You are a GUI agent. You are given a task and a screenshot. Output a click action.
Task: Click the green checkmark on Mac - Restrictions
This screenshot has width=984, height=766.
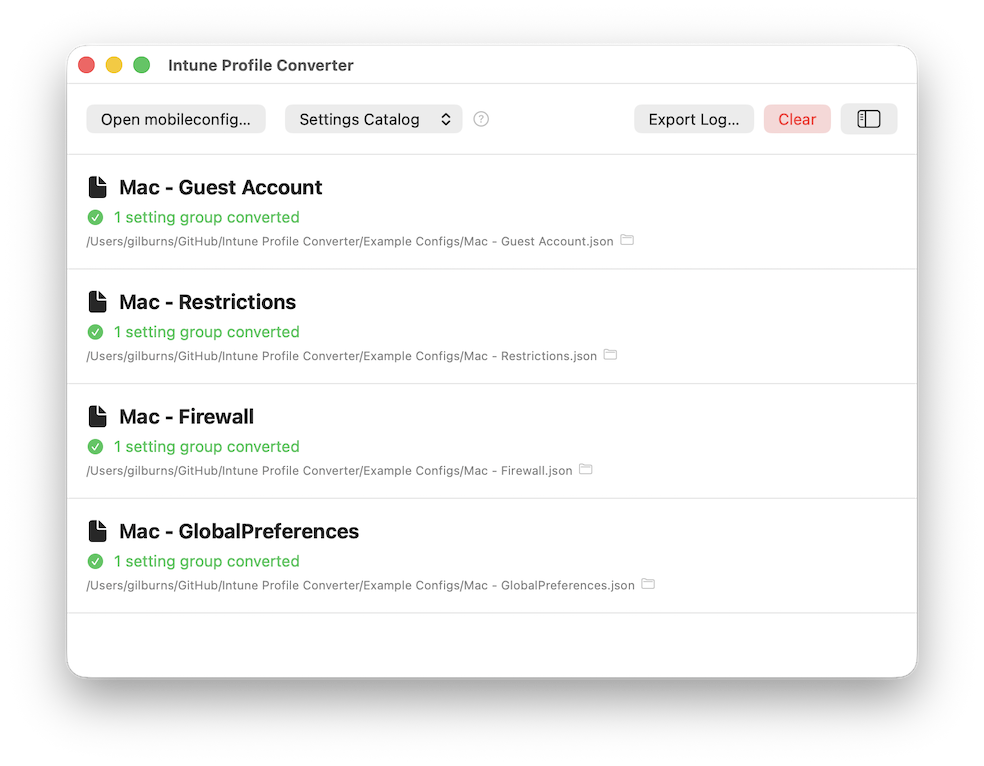click(95, 331)
